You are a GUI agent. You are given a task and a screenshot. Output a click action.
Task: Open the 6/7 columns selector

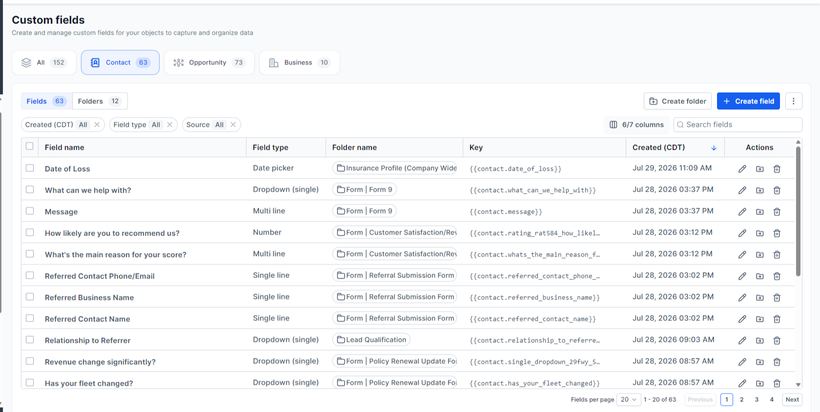(636, 124)
